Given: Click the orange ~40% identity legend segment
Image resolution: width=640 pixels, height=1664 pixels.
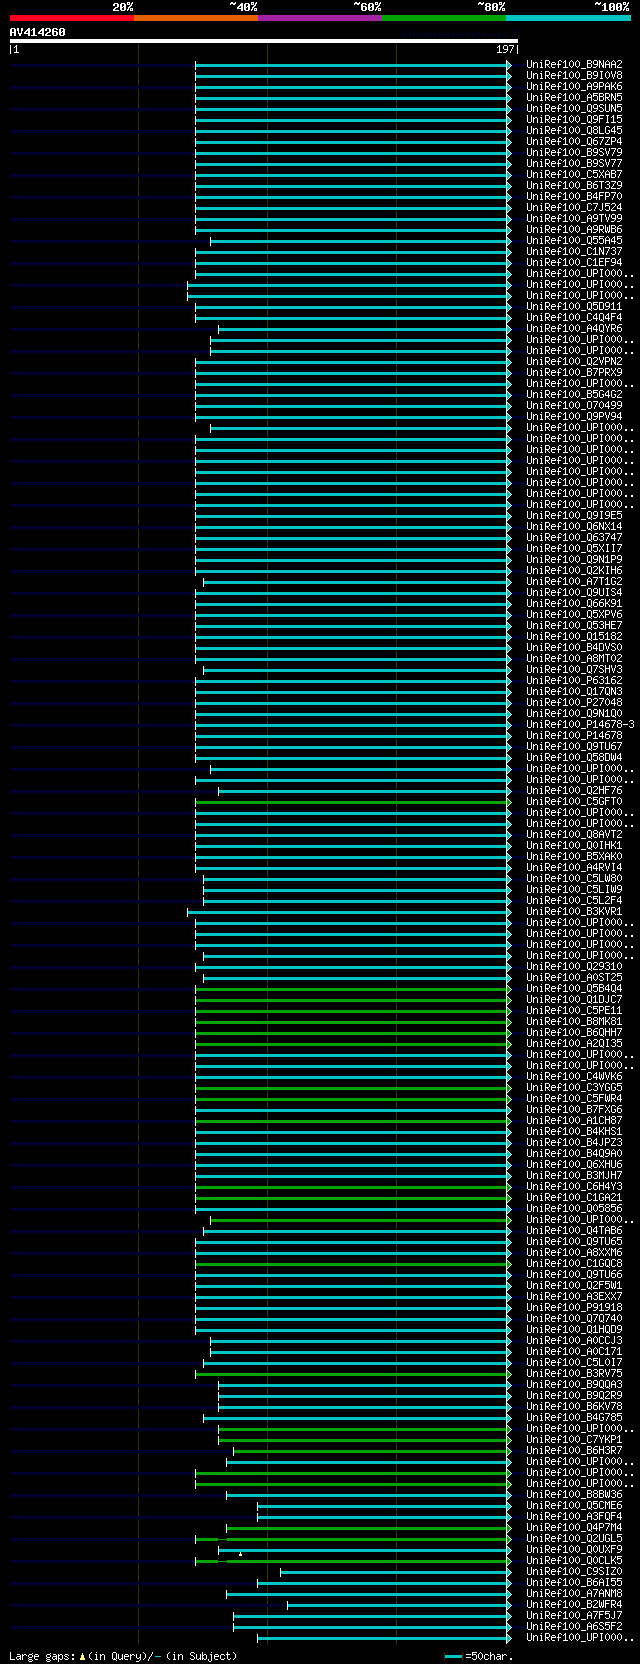Looking at the screenshot, I should pos(196,18).
